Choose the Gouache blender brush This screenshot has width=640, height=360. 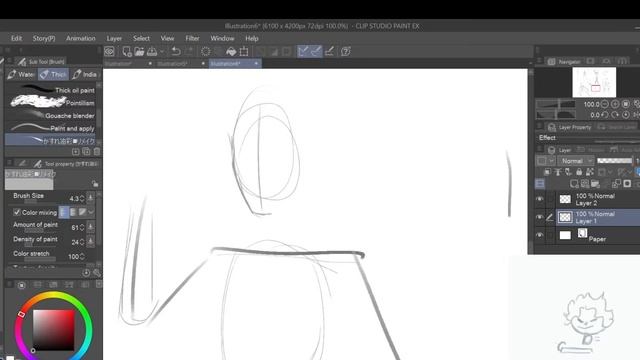coord(51,116)
